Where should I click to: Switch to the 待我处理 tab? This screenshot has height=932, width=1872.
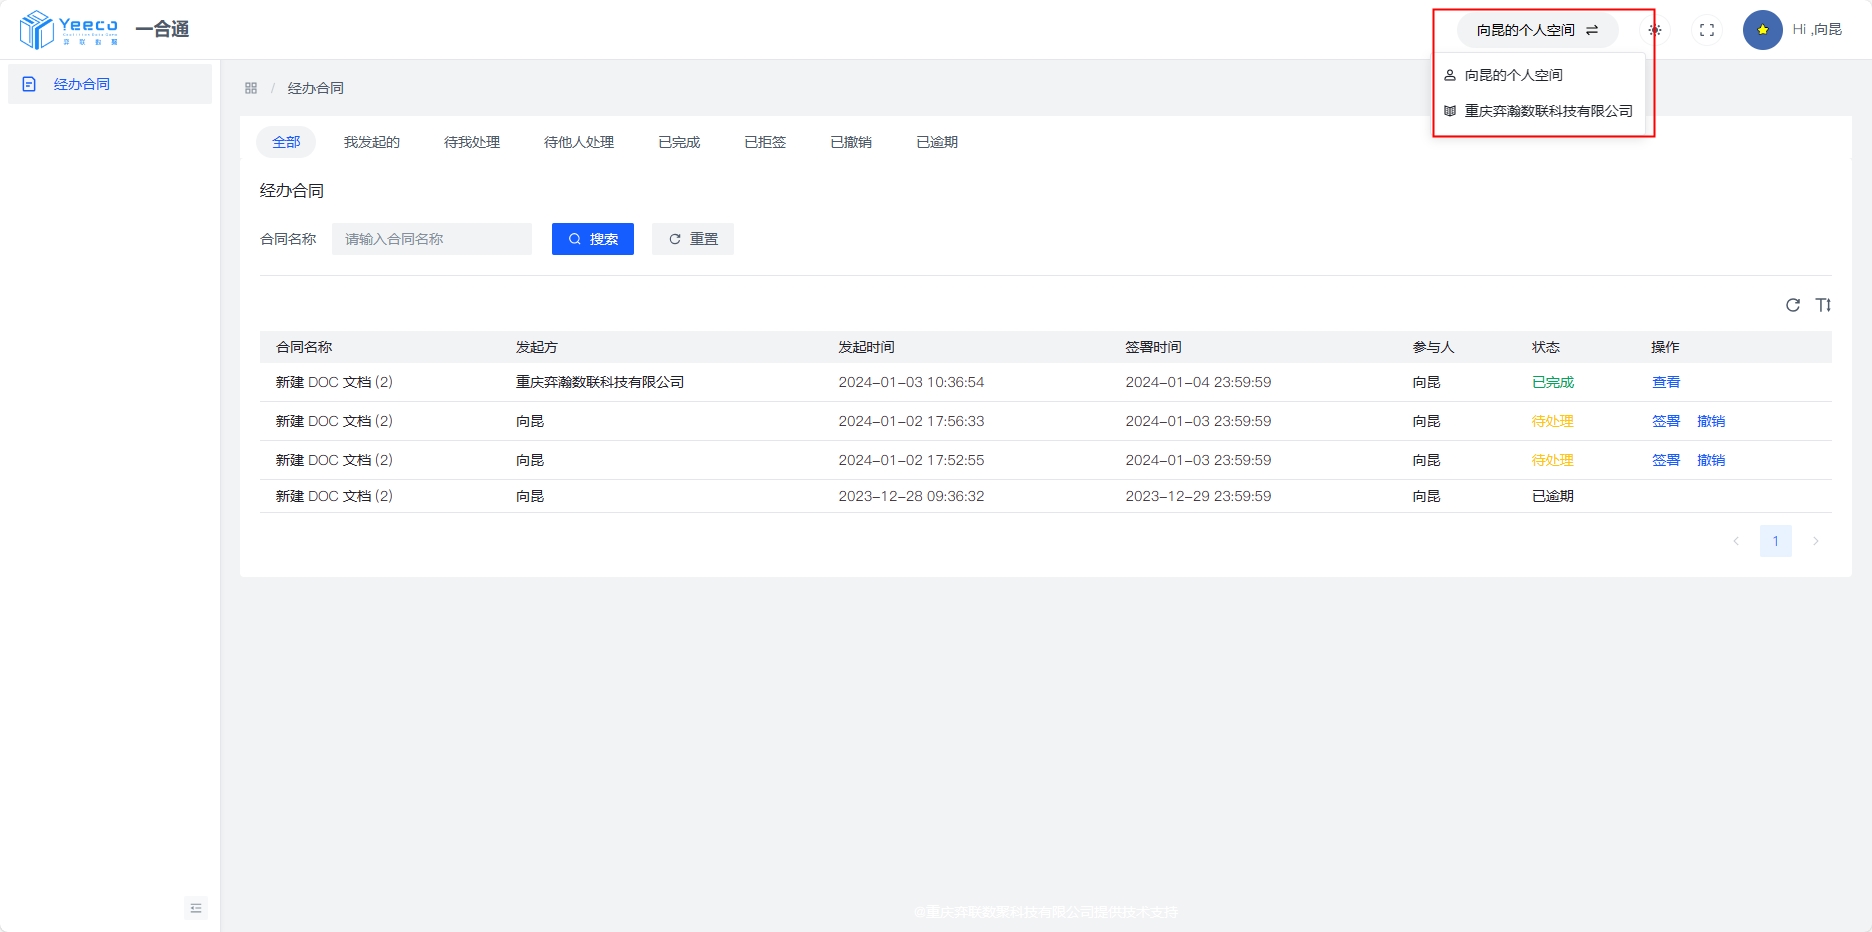tap(472, 142)
